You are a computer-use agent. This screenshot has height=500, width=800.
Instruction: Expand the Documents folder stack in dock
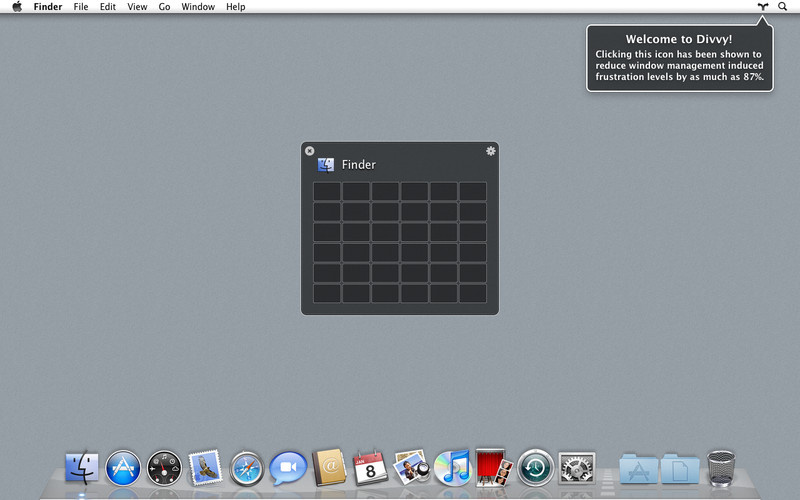pos(679,467)
